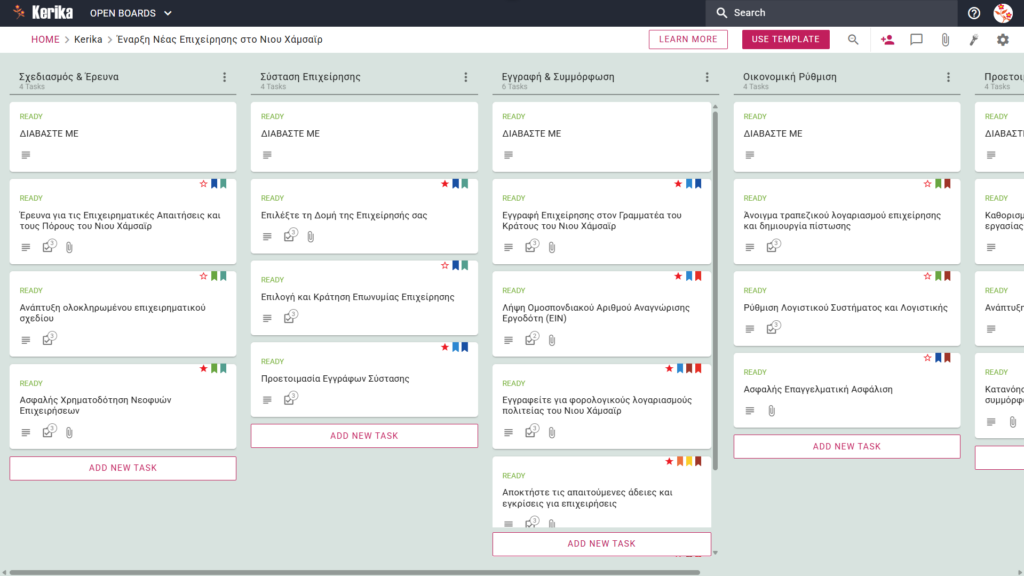Open column menu for Σχεδιασμός & Έρευνα
This screenshot has height=576, width=1024.
click(225, 77)
